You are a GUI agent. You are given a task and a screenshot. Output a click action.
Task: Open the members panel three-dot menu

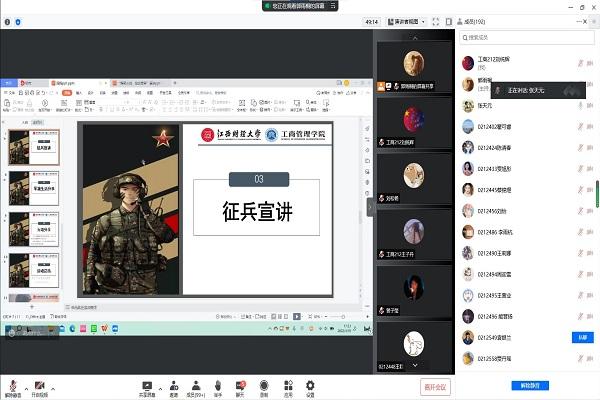click(x=579, y=22)
